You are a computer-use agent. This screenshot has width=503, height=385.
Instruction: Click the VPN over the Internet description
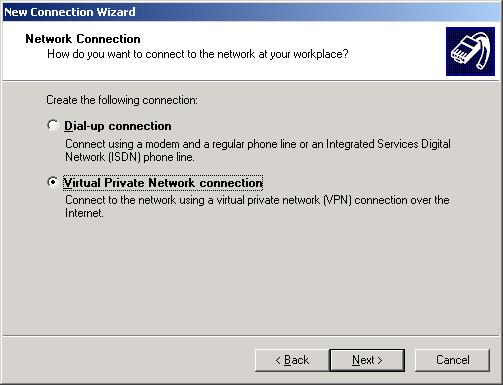(257, 206)
